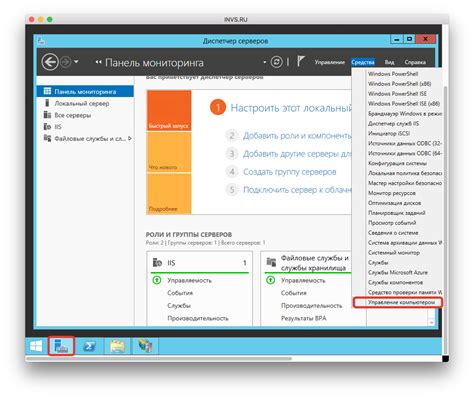The height and width of the screenshot is (398, 474).
Task: Click the back navigation arrow
Action: coord(50,62)
